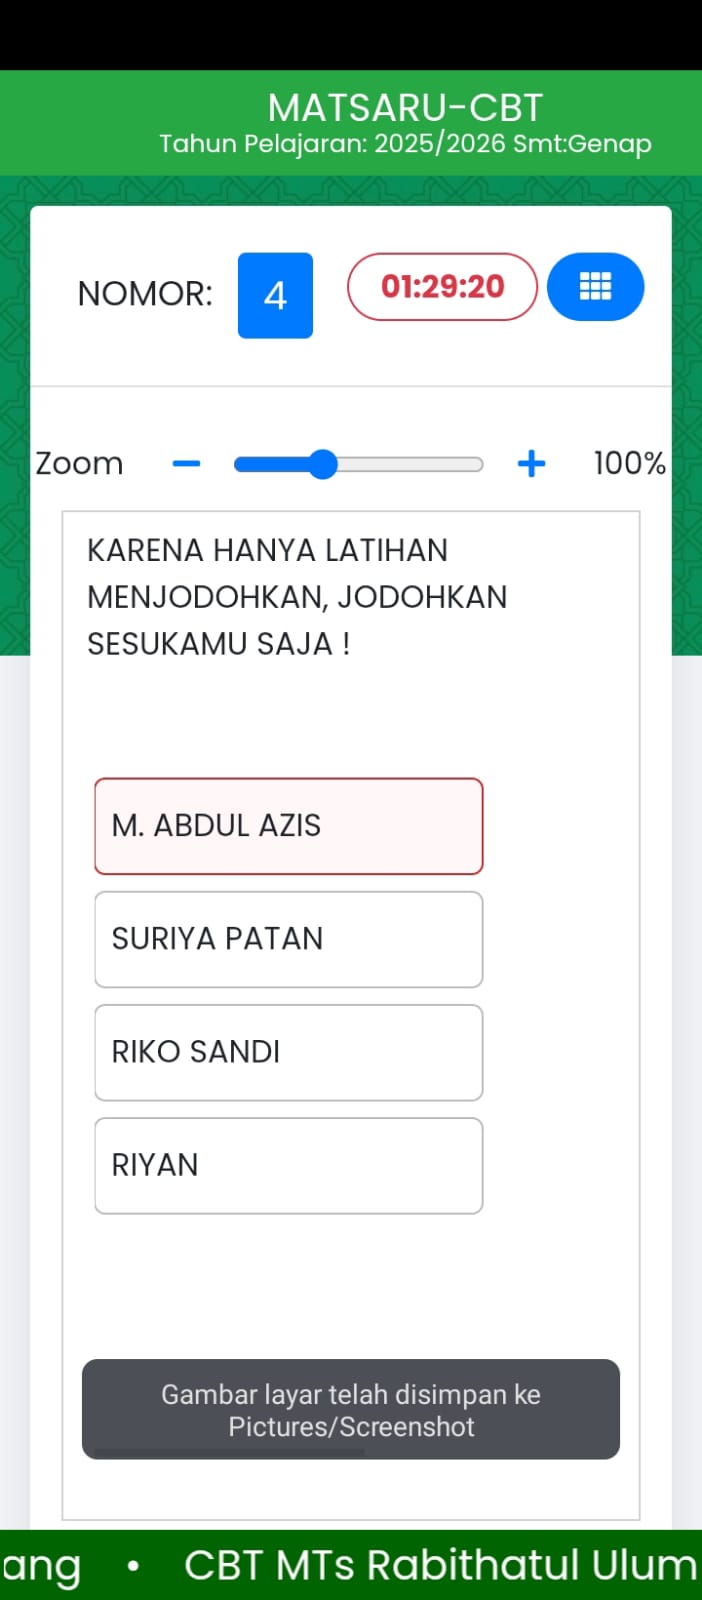The image size is (702, 1600).
Task: Select the SURIYA PATAN matching item
Action: (288, 939)
